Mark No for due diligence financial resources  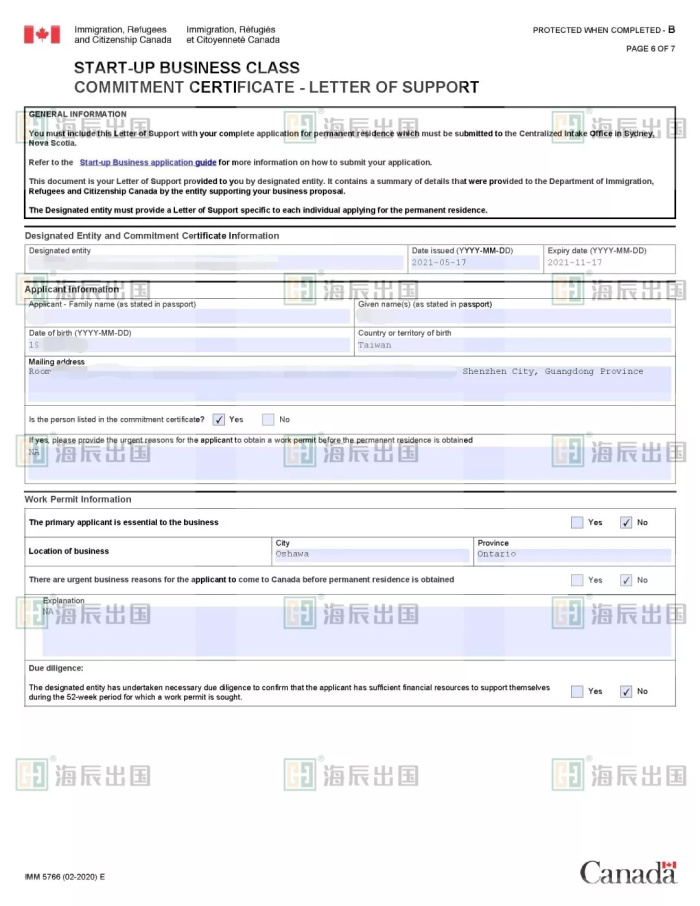tap(626, 692)
